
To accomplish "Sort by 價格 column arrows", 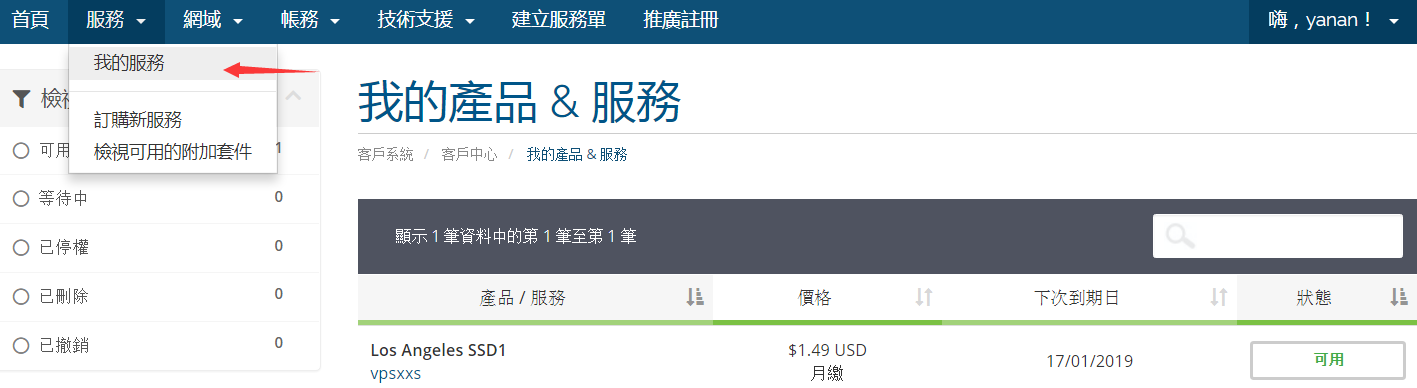I will click(924, 297).
